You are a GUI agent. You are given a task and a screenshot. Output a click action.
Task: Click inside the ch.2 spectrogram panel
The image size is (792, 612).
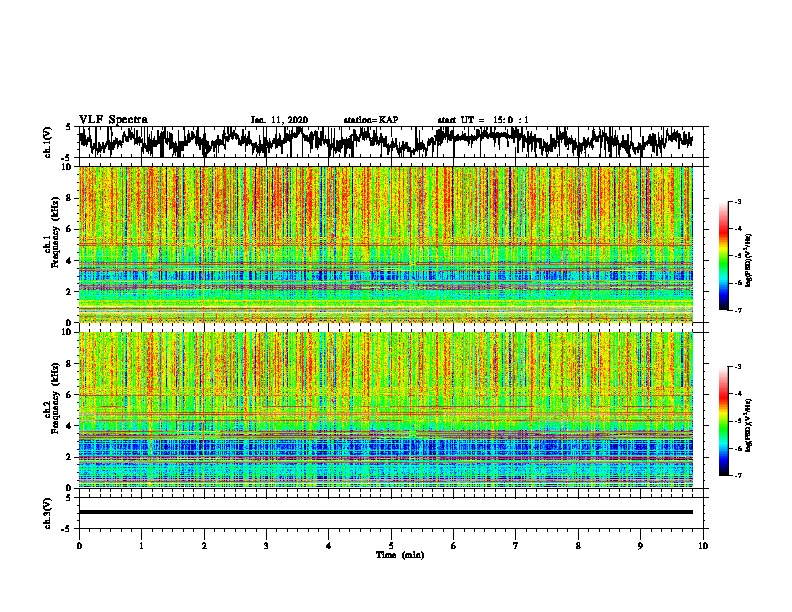point(385,410)
